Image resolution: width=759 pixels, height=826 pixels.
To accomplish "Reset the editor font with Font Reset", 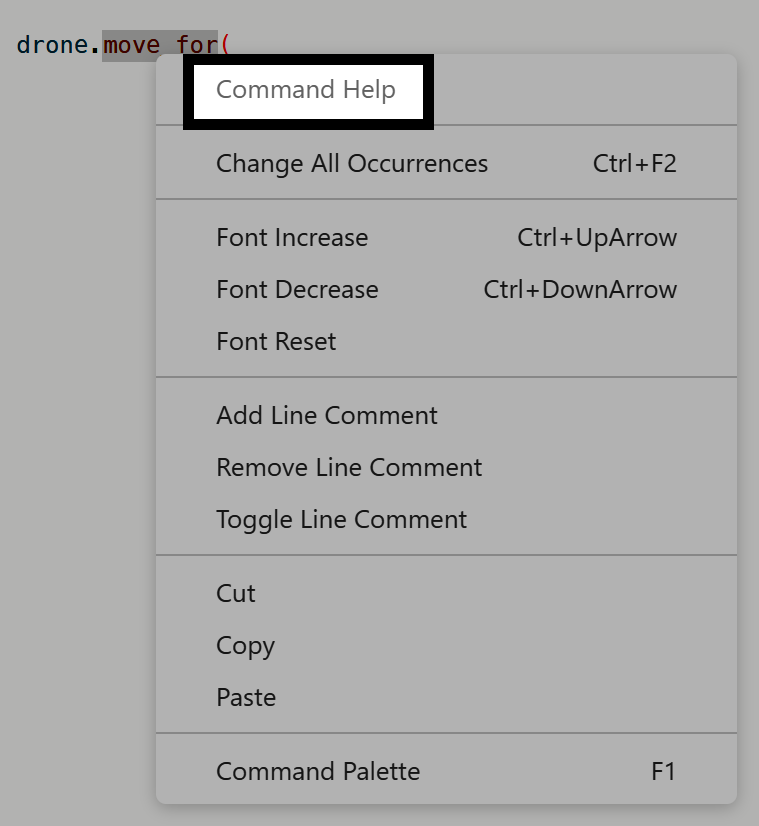I will [x=276, y=341].
